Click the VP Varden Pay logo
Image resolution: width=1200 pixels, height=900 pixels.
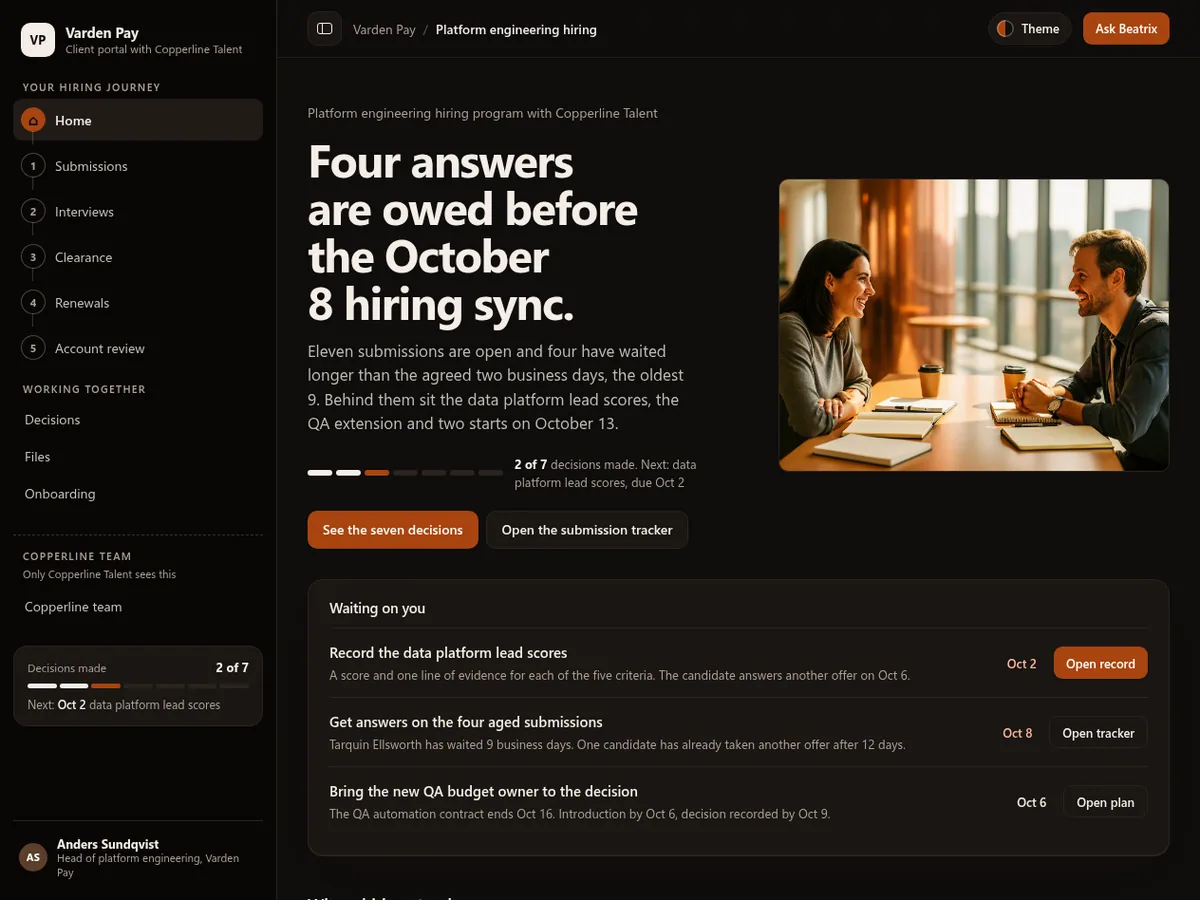[x=38, y=40]
